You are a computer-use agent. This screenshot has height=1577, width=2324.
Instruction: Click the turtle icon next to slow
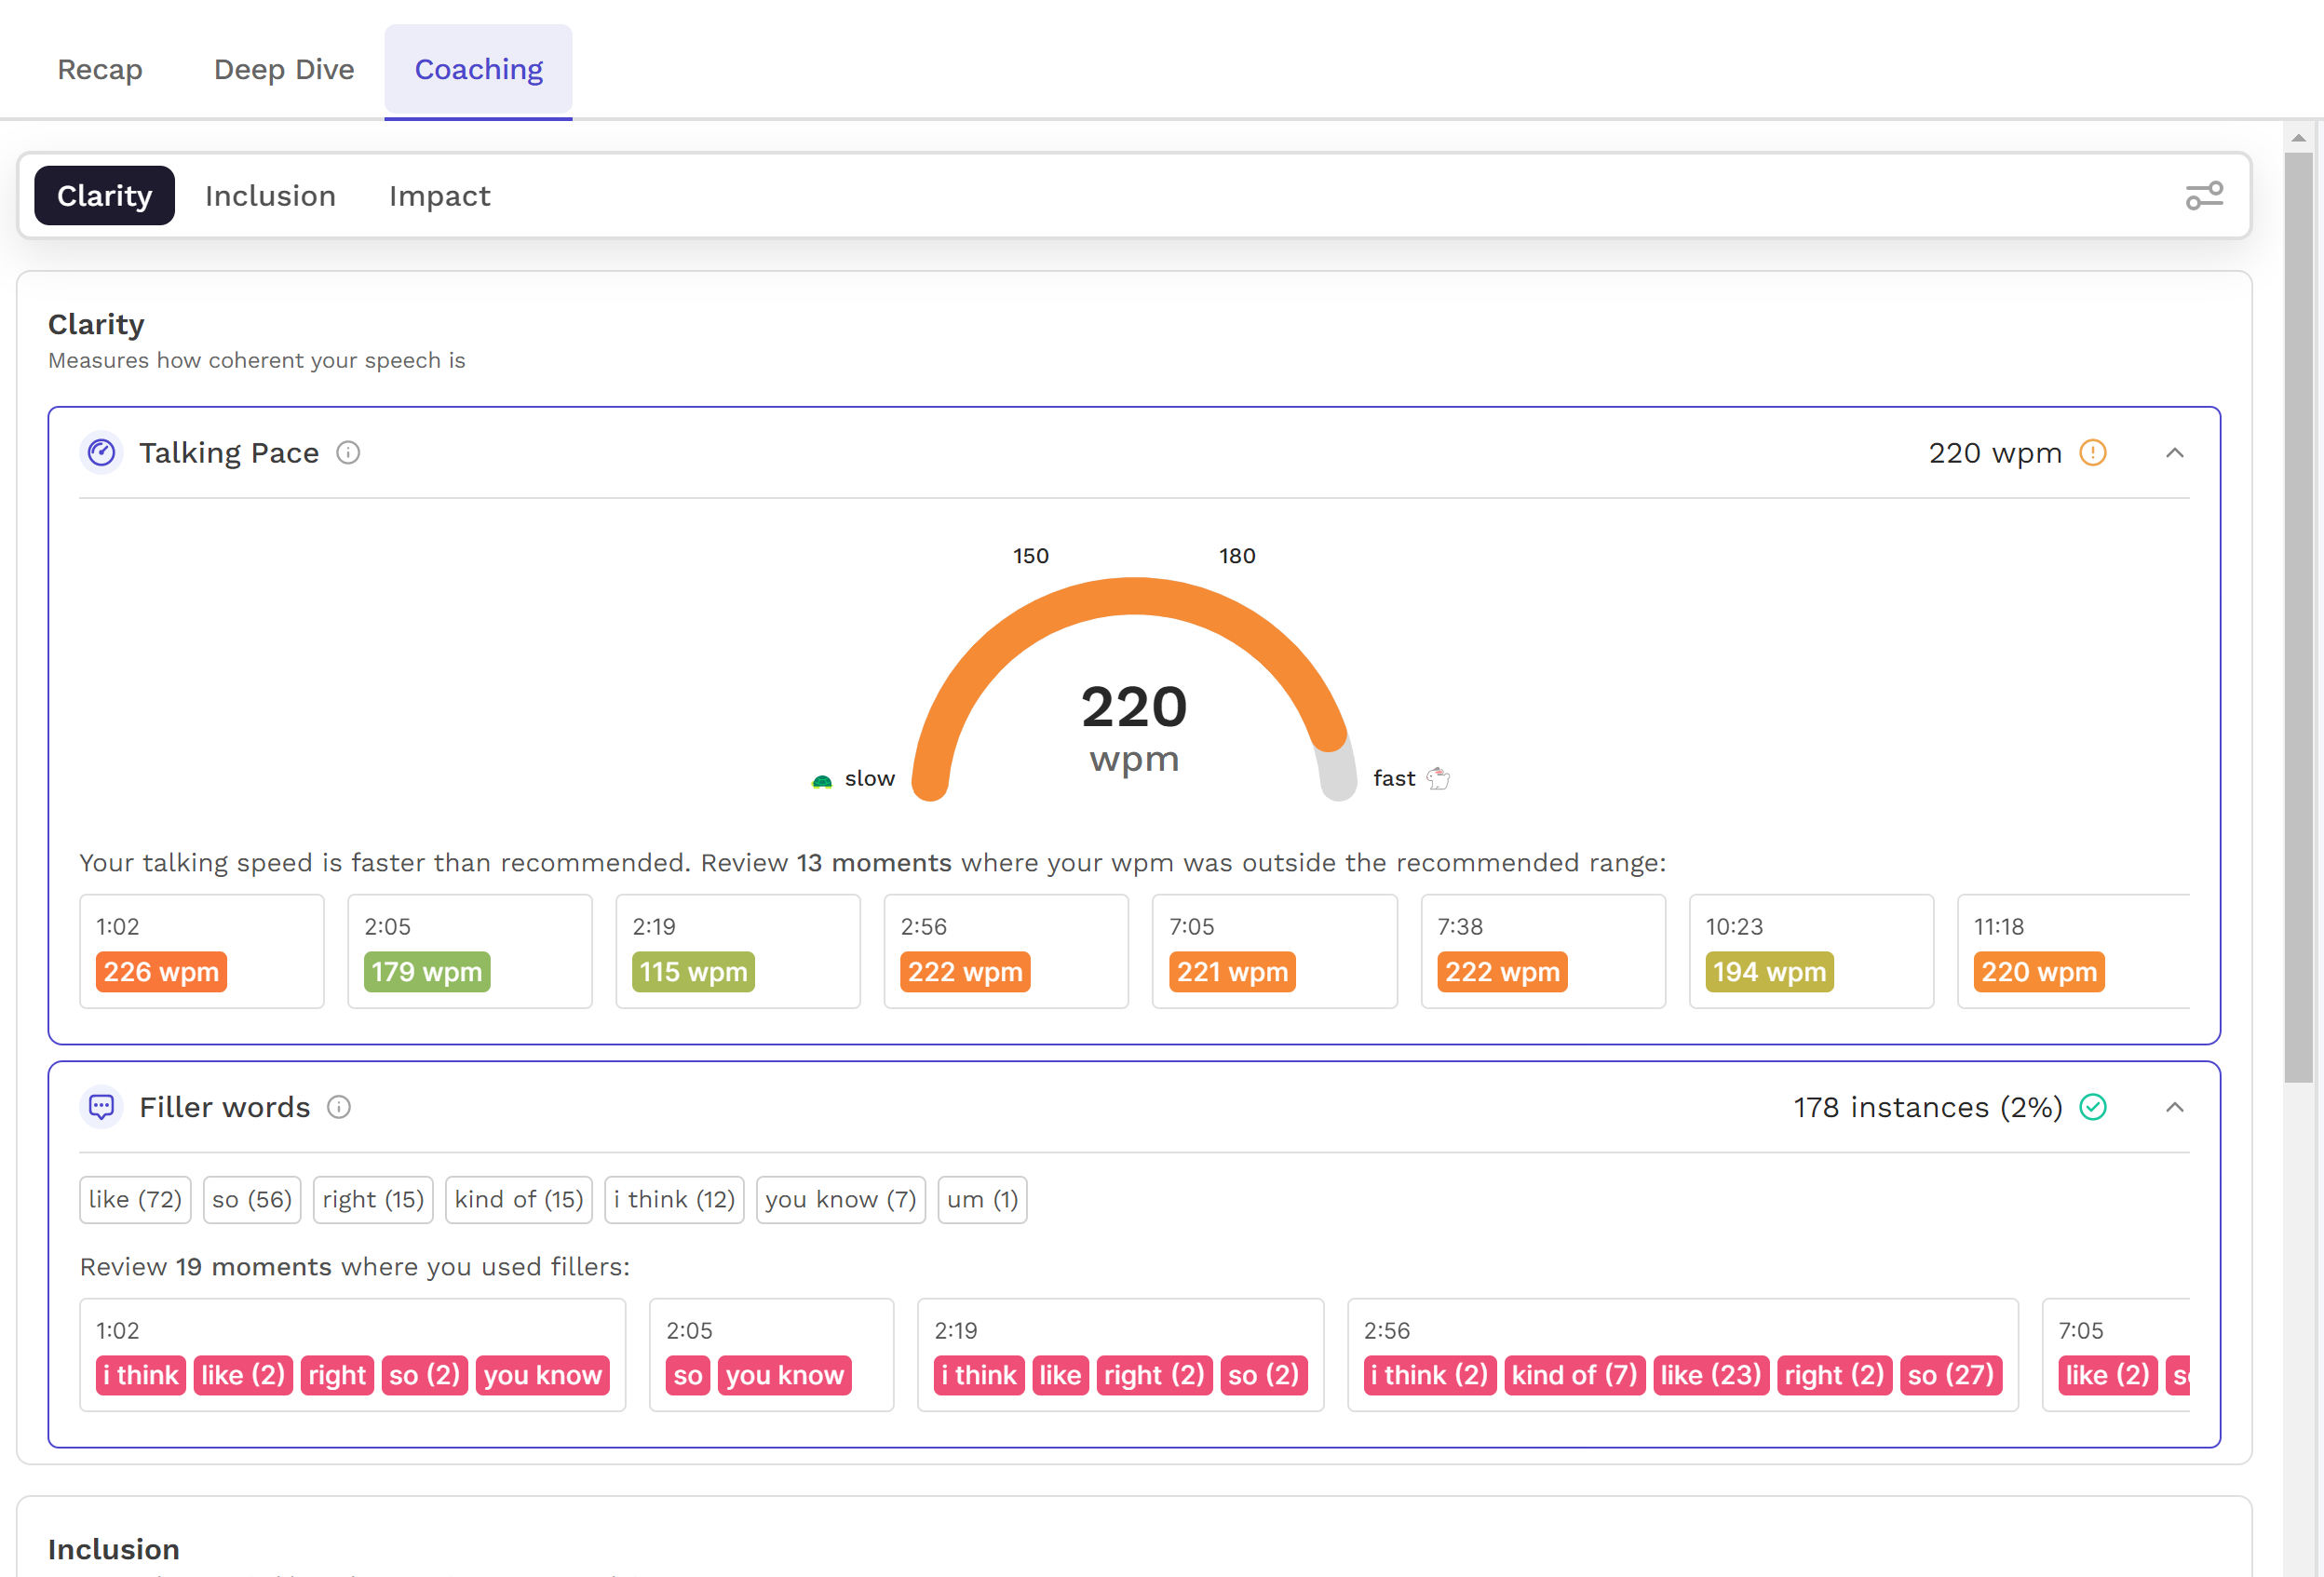pyautogui.click(x=821, y=780)
